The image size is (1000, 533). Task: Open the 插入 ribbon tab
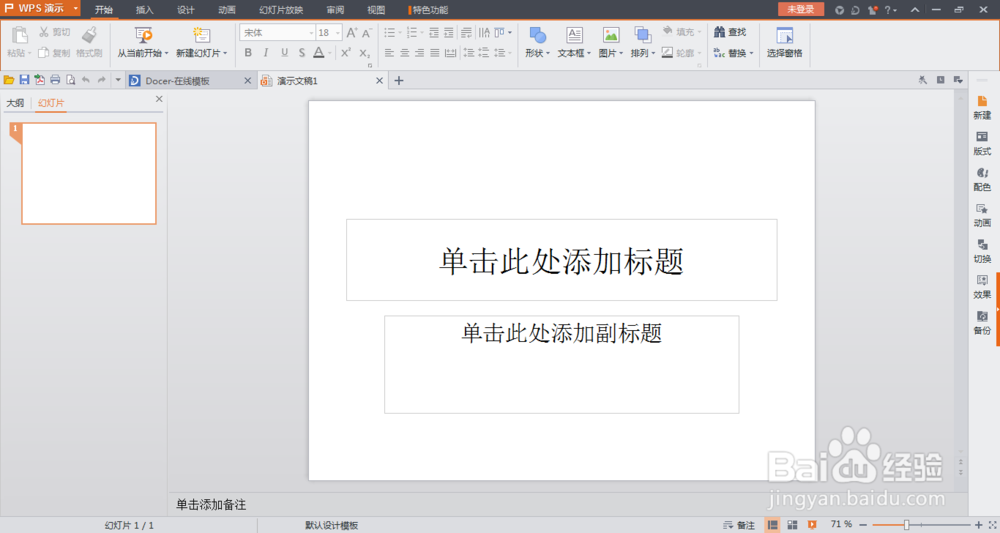coord(145,10)
